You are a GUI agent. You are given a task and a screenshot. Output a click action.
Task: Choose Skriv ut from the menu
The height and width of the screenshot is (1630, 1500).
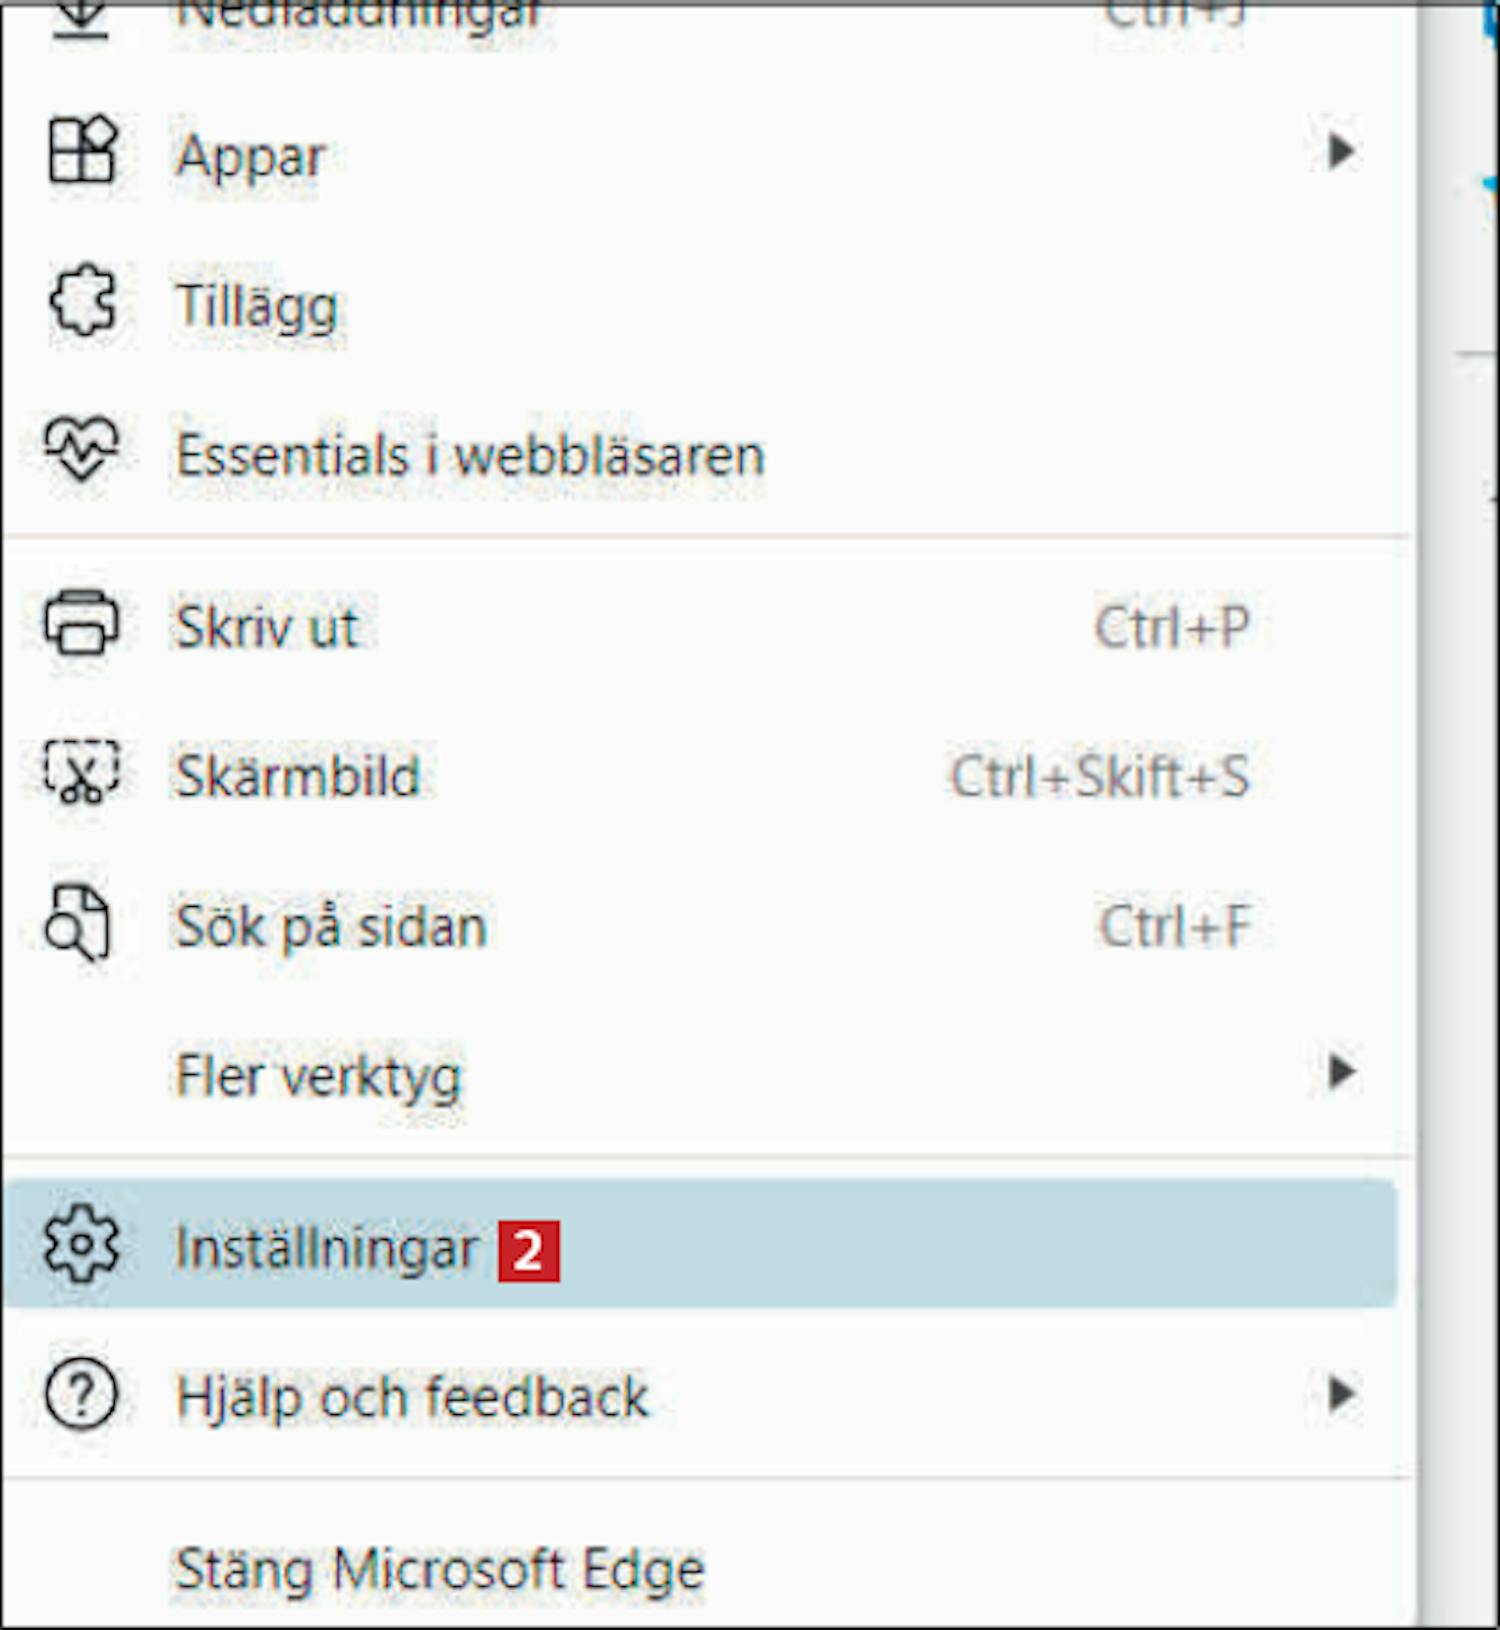pos(267,627)
